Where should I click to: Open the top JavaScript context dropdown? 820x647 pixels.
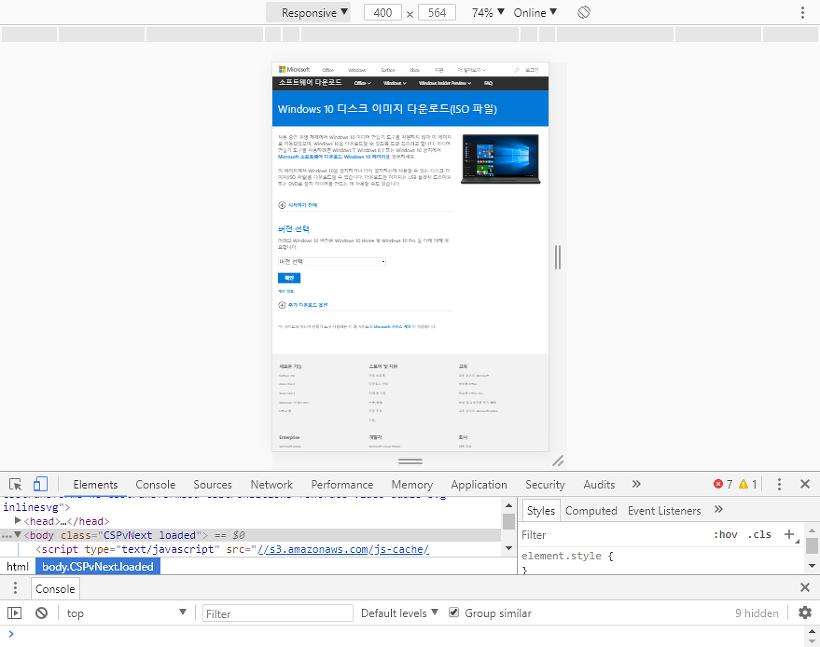(x=126, y=613)
